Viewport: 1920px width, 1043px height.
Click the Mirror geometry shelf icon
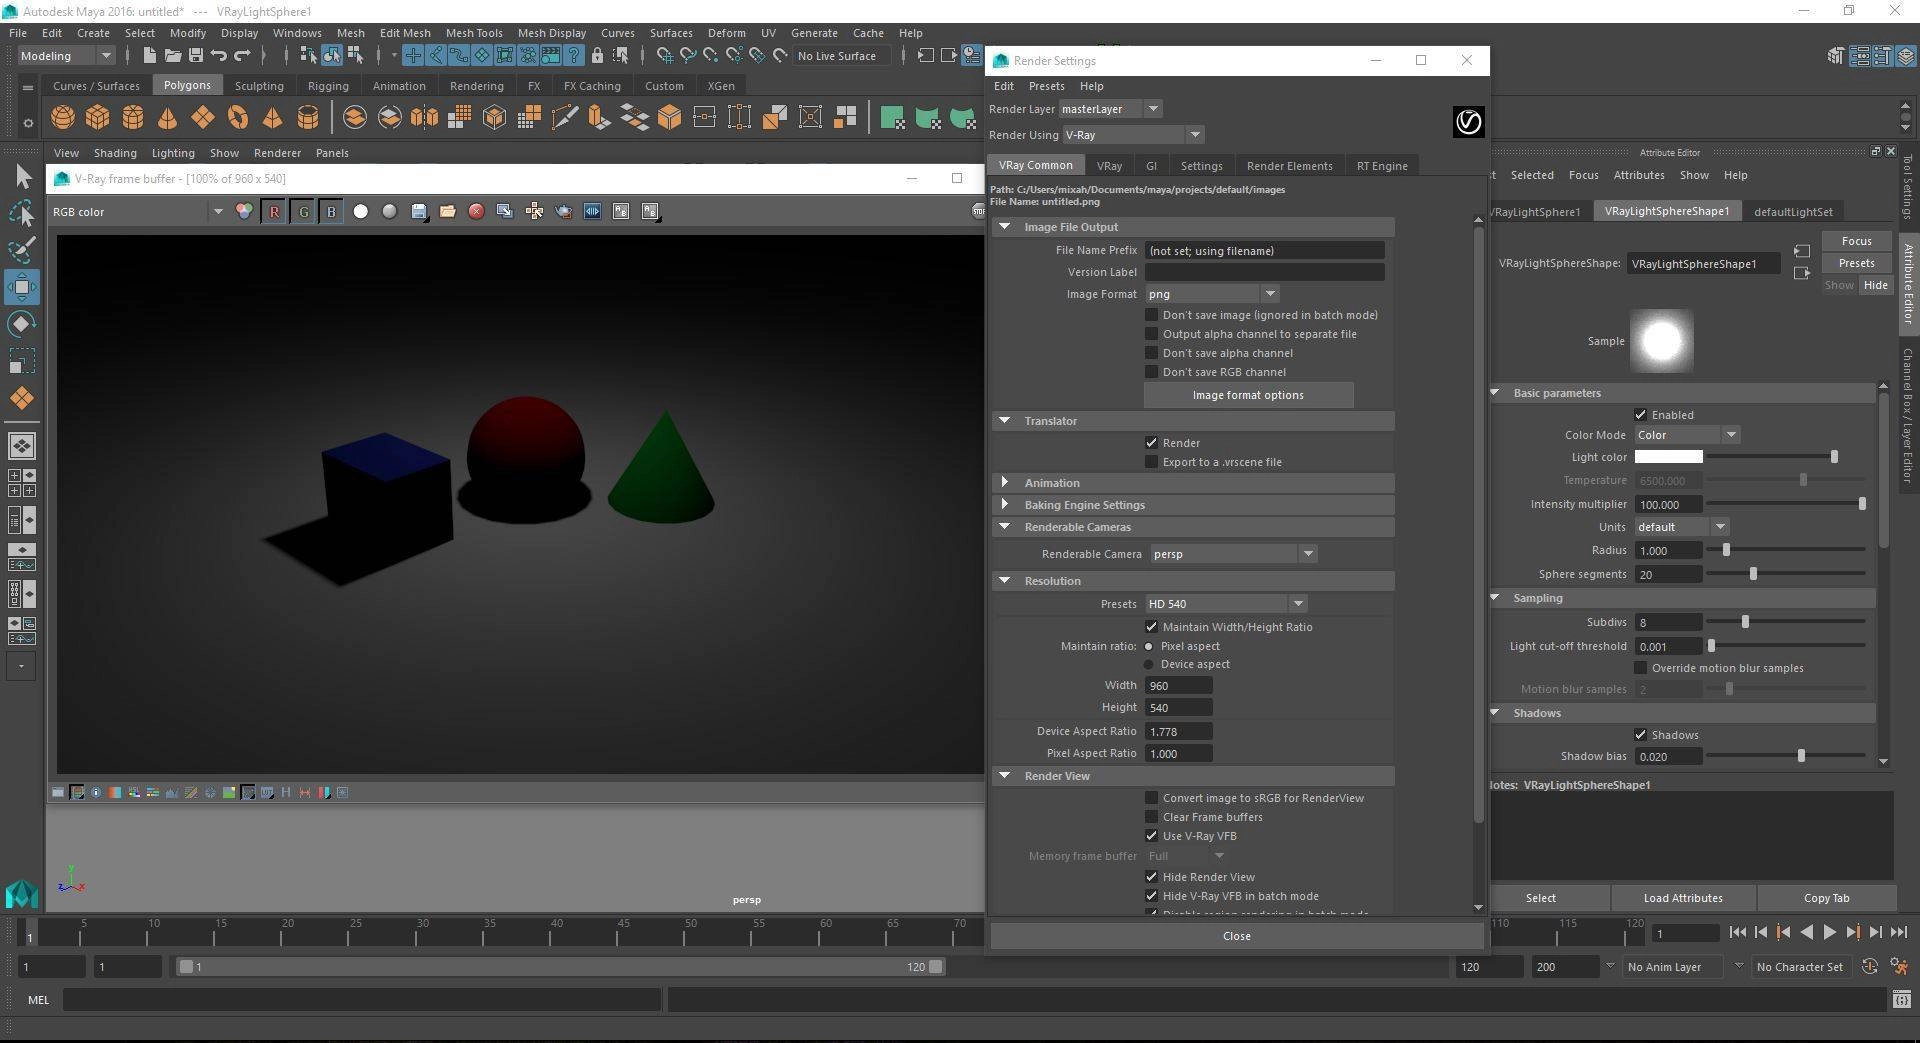tap(424, 118)
